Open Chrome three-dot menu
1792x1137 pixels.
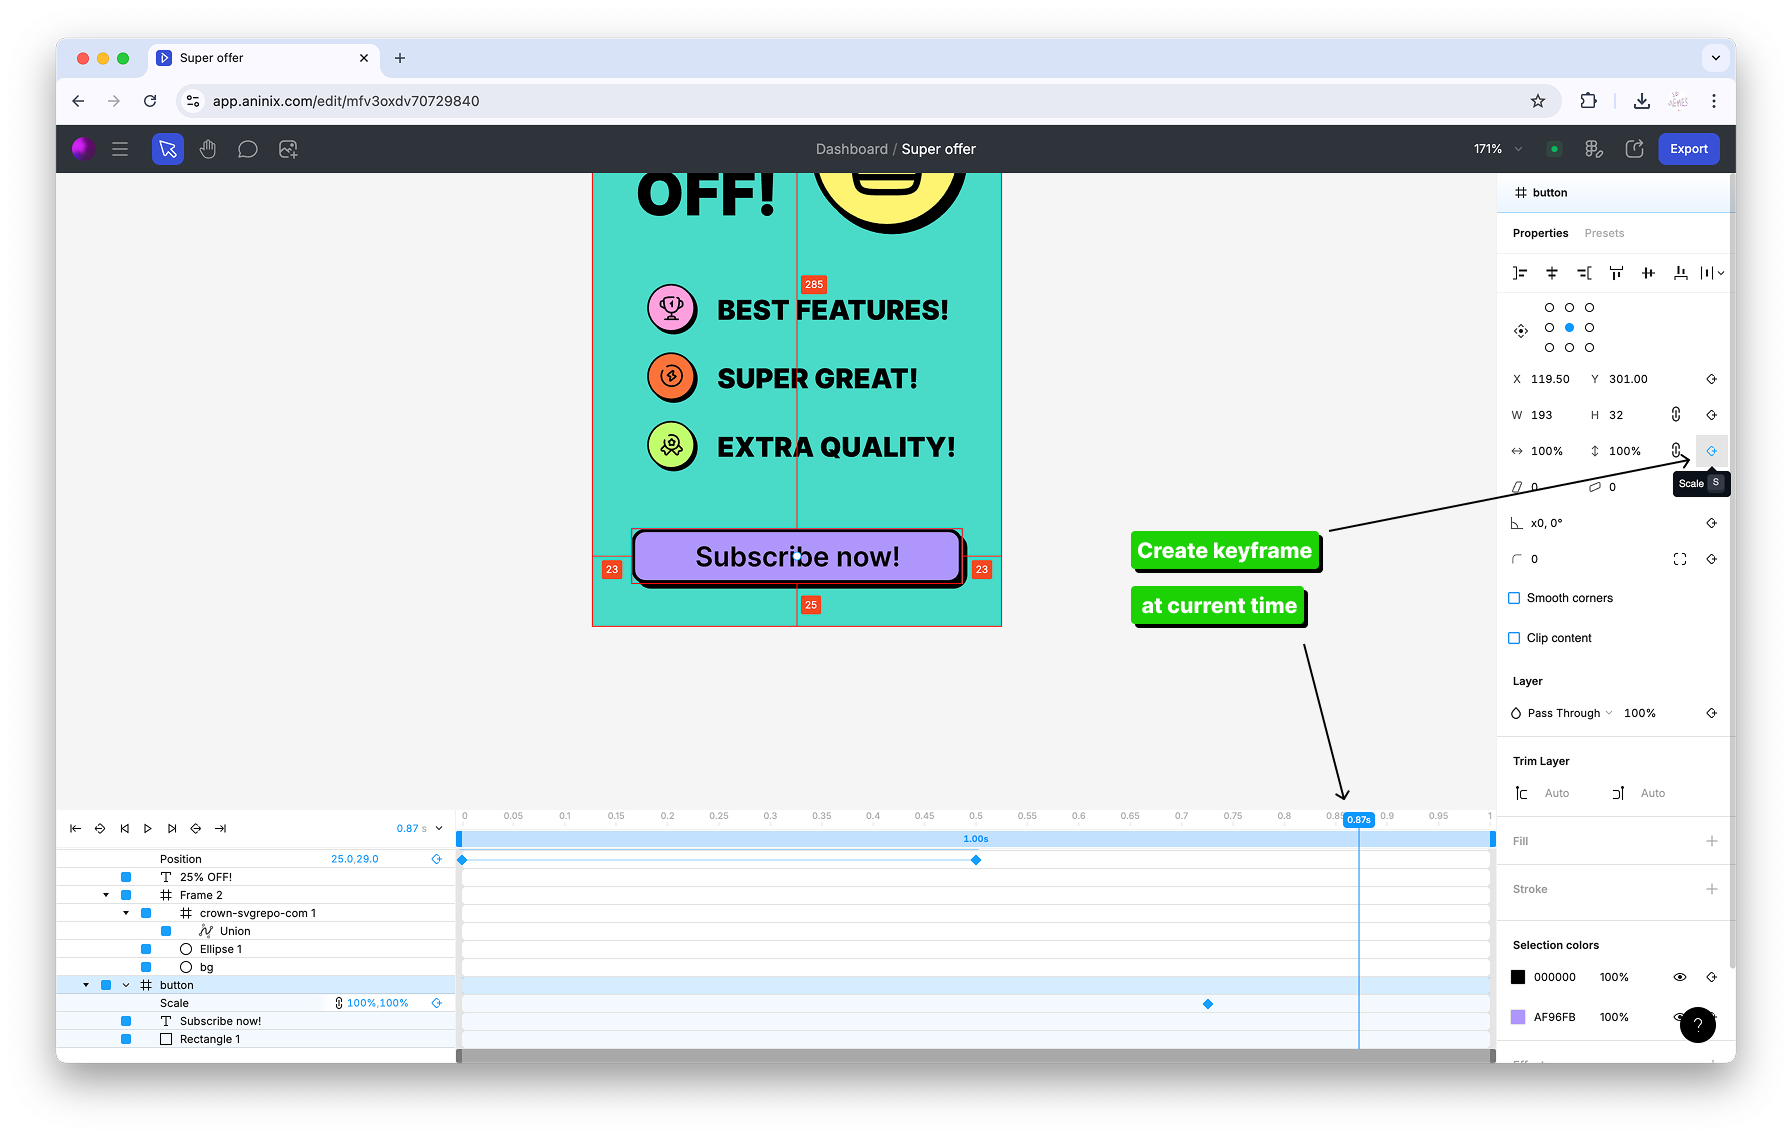pyautogui.click(x=1714, y=101)
